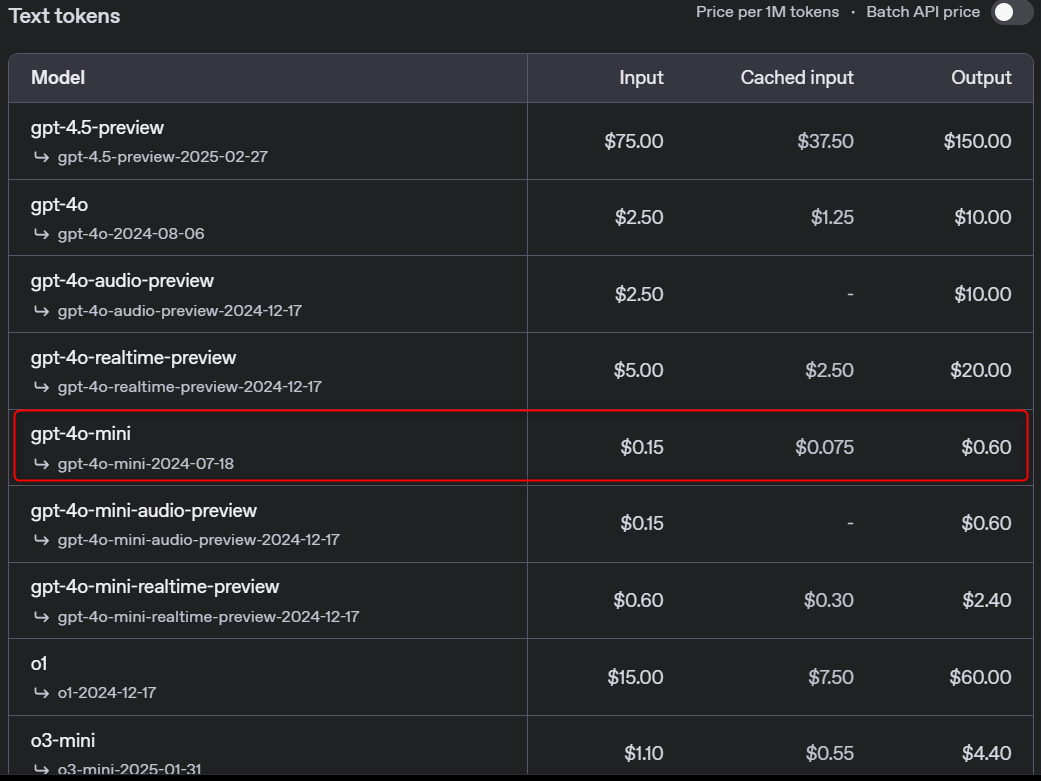Click snapshot gpt-4o-audio-preview-2024-12-17
Image resolution: width=1041 pixels, height=781 pixels.
click(179, 311)
